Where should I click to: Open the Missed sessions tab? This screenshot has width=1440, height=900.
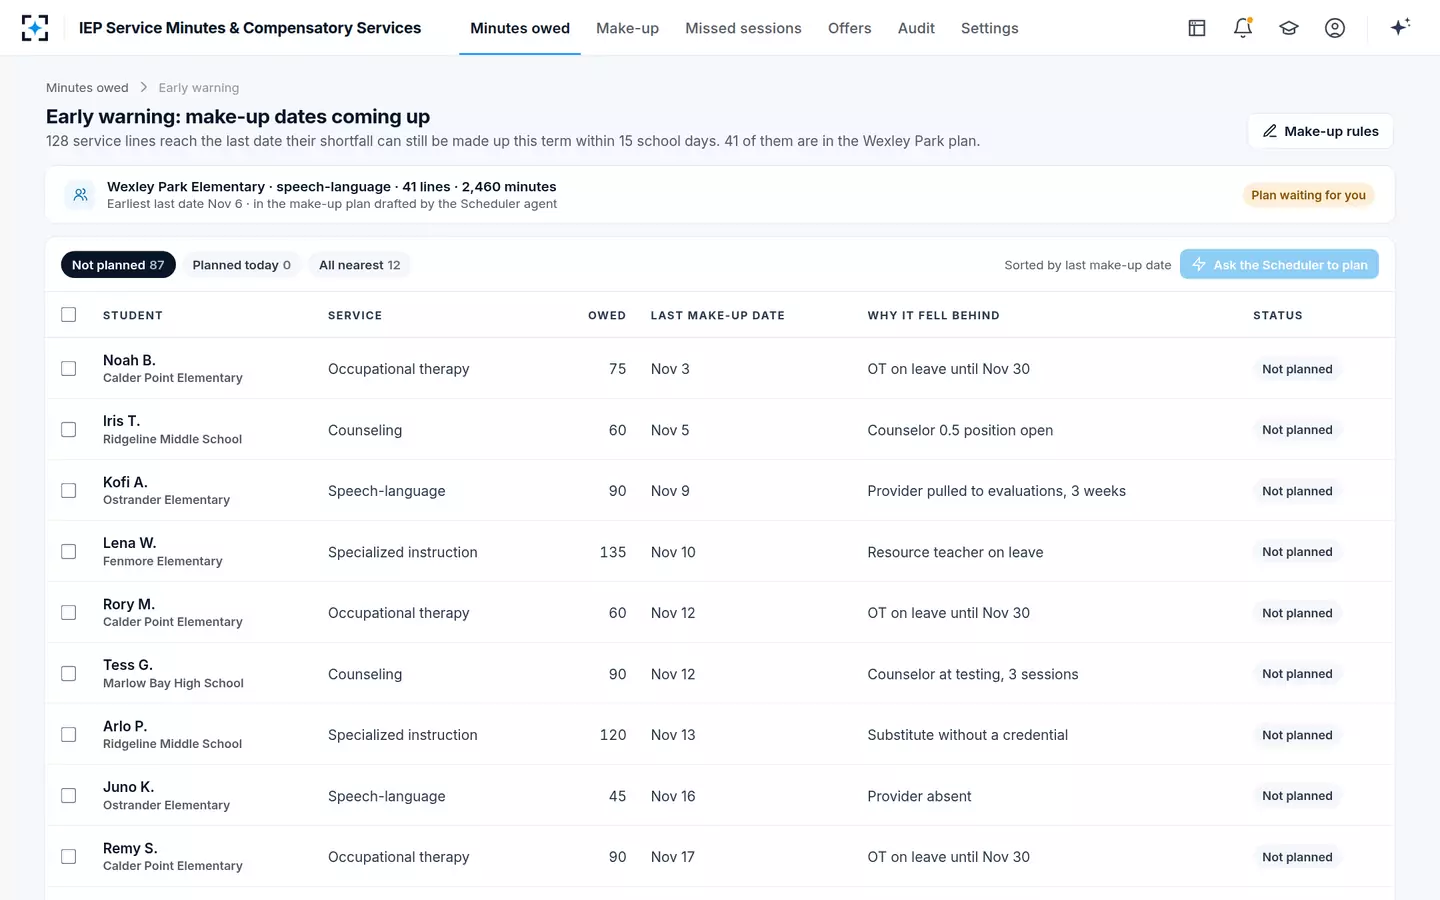[743, 28]
